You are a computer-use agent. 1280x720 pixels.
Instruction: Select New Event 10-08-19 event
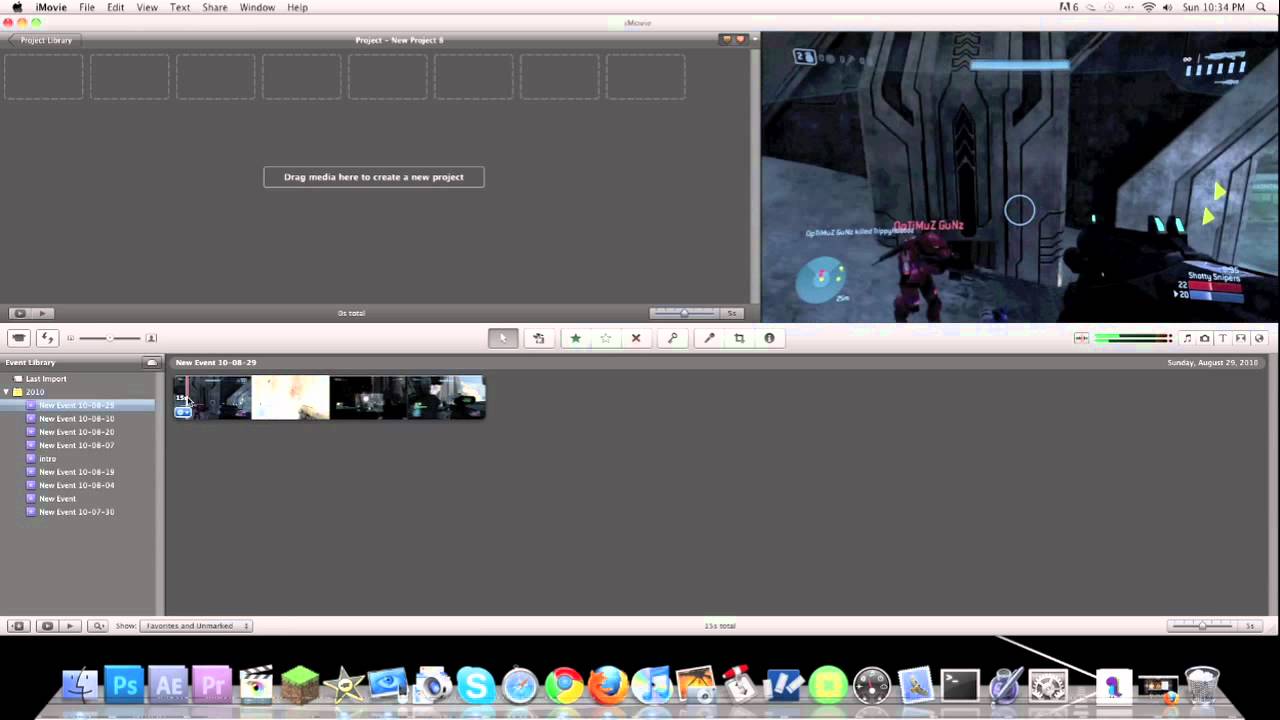tap(77, 472)
